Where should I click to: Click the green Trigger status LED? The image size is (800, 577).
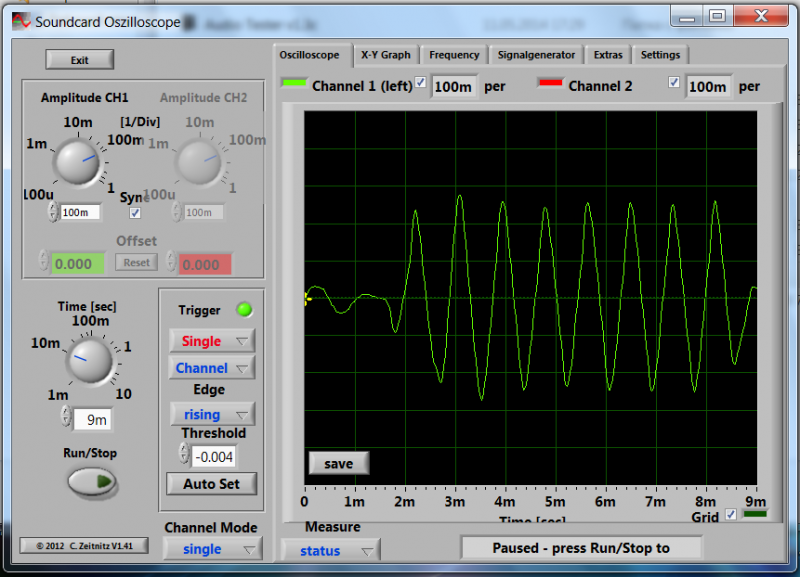click(x=244, y=310)
